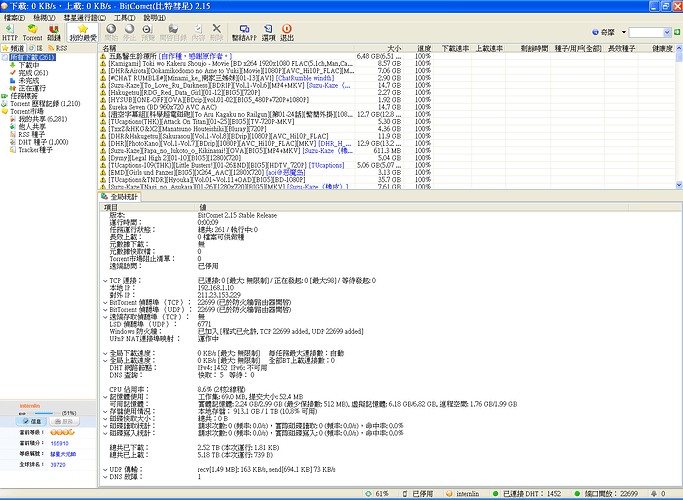
Task: Open the Torrent toolbar icon
Action: pyautogui.click(x=32, y=33)
